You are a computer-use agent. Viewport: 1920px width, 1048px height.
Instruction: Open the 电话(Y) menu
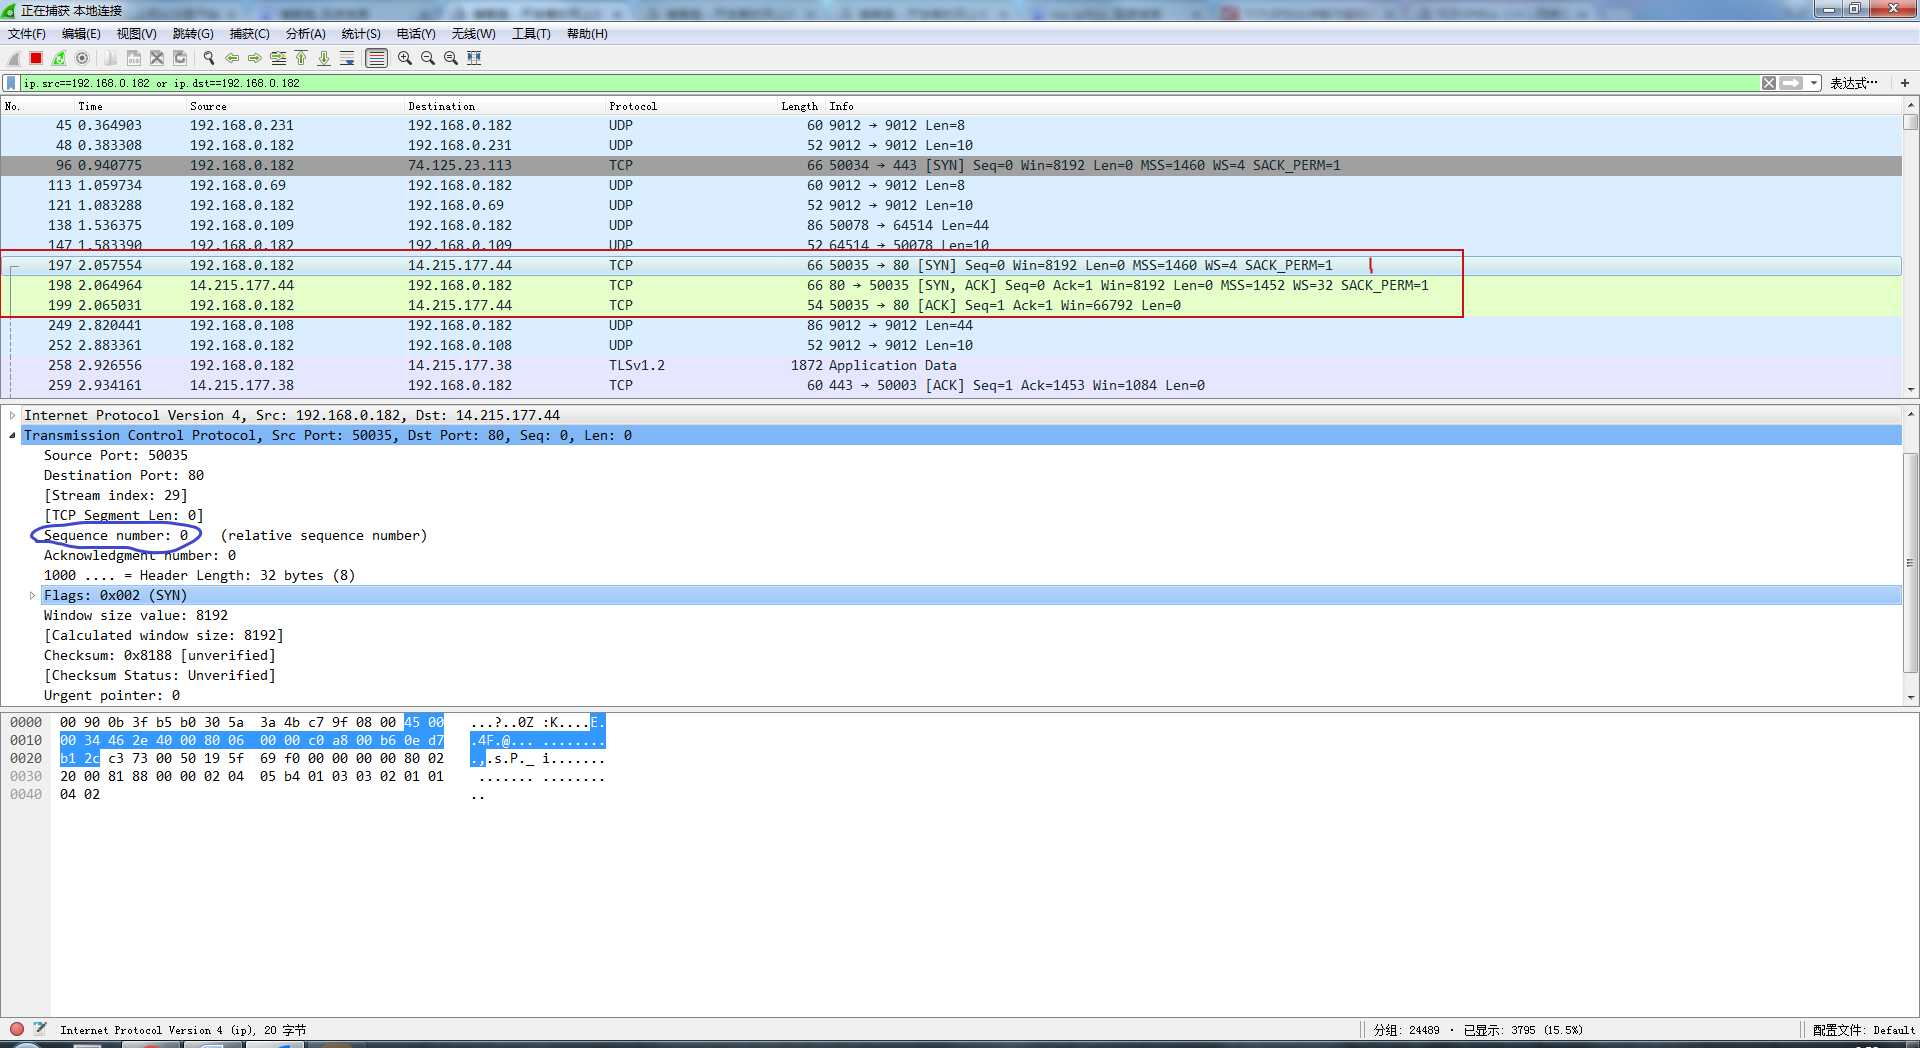(416, 34)
